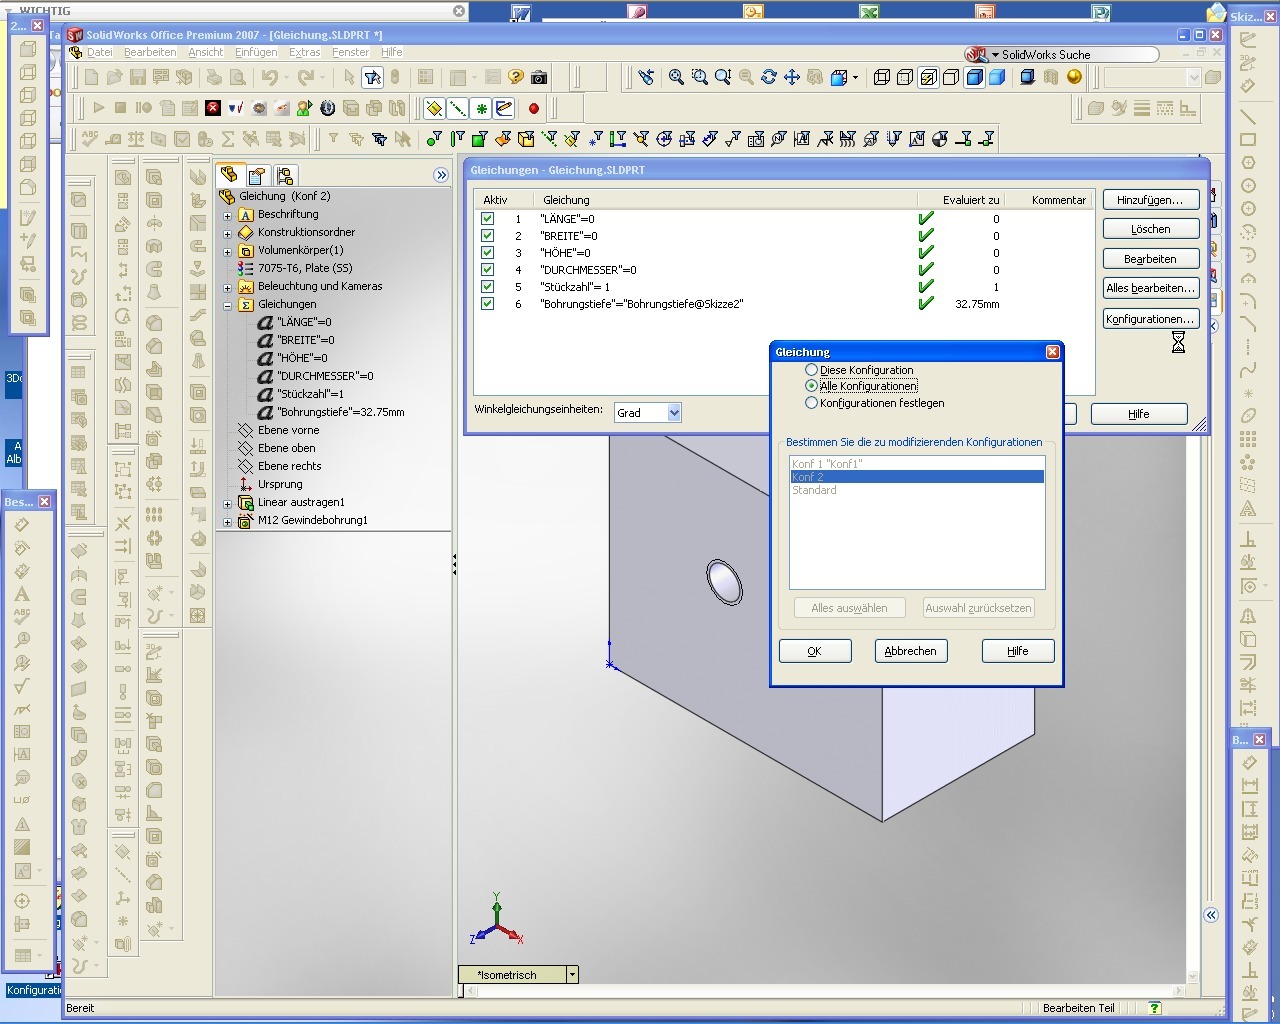Toggle the selection filter toolbar icon

(x=372, y=77)
